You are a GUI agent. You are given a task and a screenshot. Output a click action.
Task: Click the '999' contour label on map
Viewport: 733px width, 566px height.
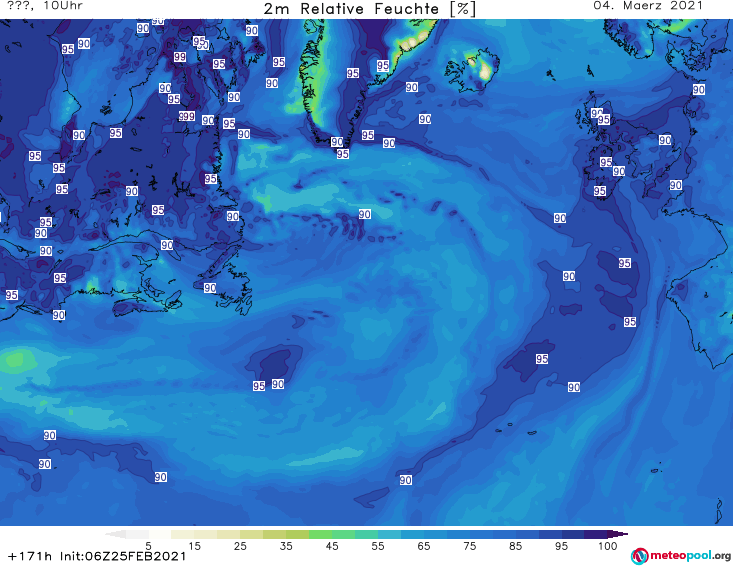coord(187,116)
